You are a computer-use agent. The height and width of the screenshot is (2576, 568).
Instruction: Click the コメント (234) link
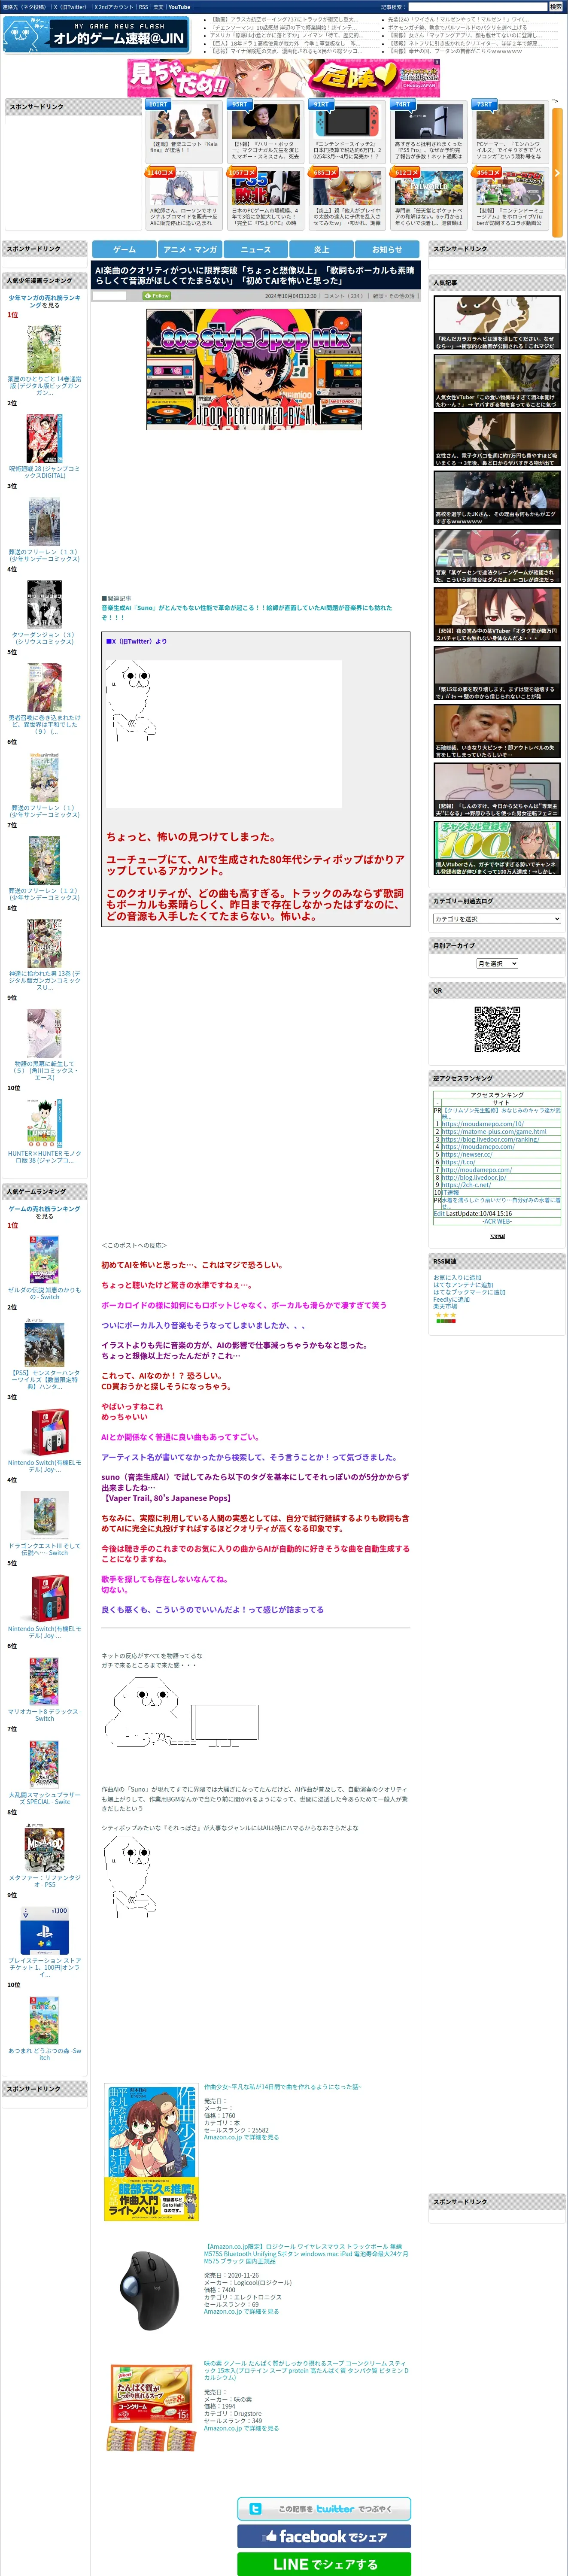(343, 296)
